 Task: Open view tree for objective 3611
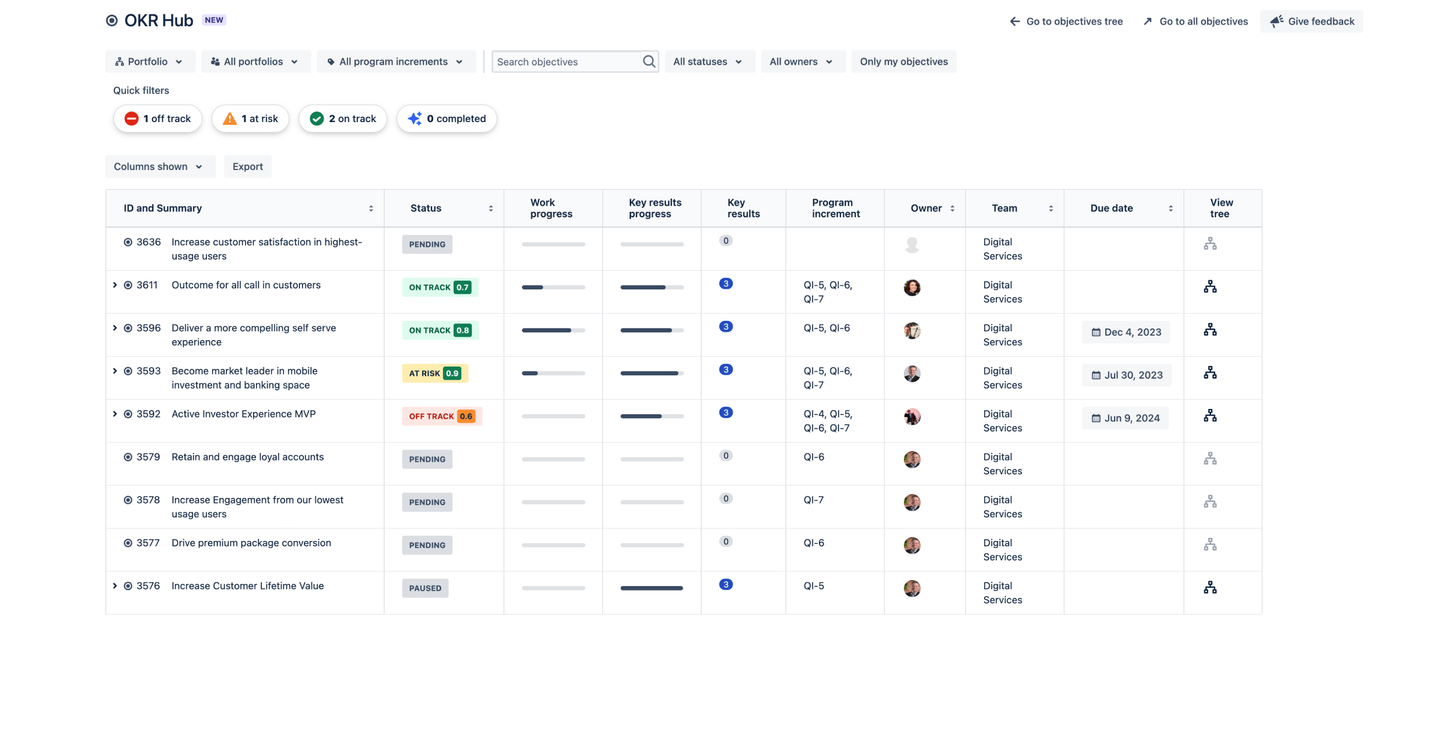click(1210, 287)
